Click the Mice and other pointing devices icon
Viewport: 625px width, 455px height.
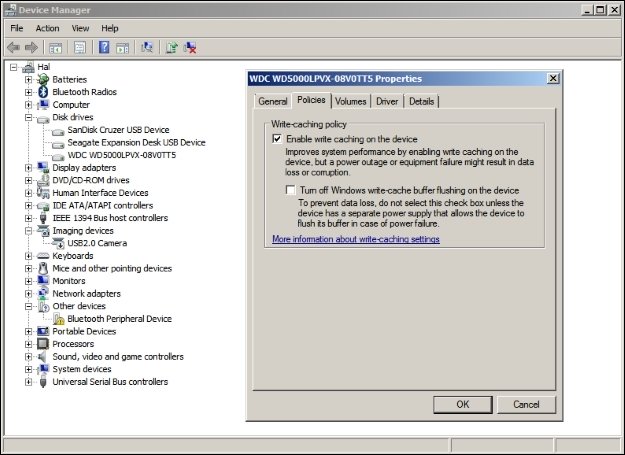(43, 268)
